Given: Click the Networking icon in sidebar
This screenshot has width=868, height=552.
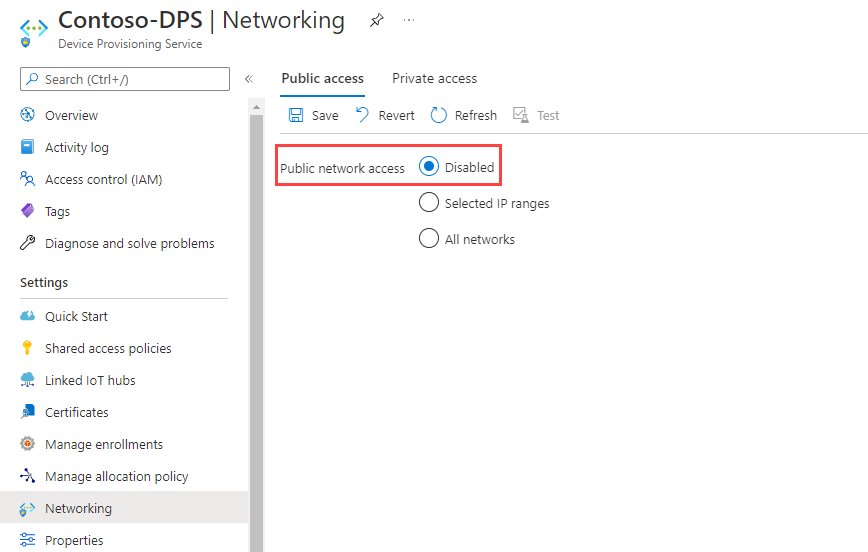Looking at the screenshot, I should coord(27,509).
